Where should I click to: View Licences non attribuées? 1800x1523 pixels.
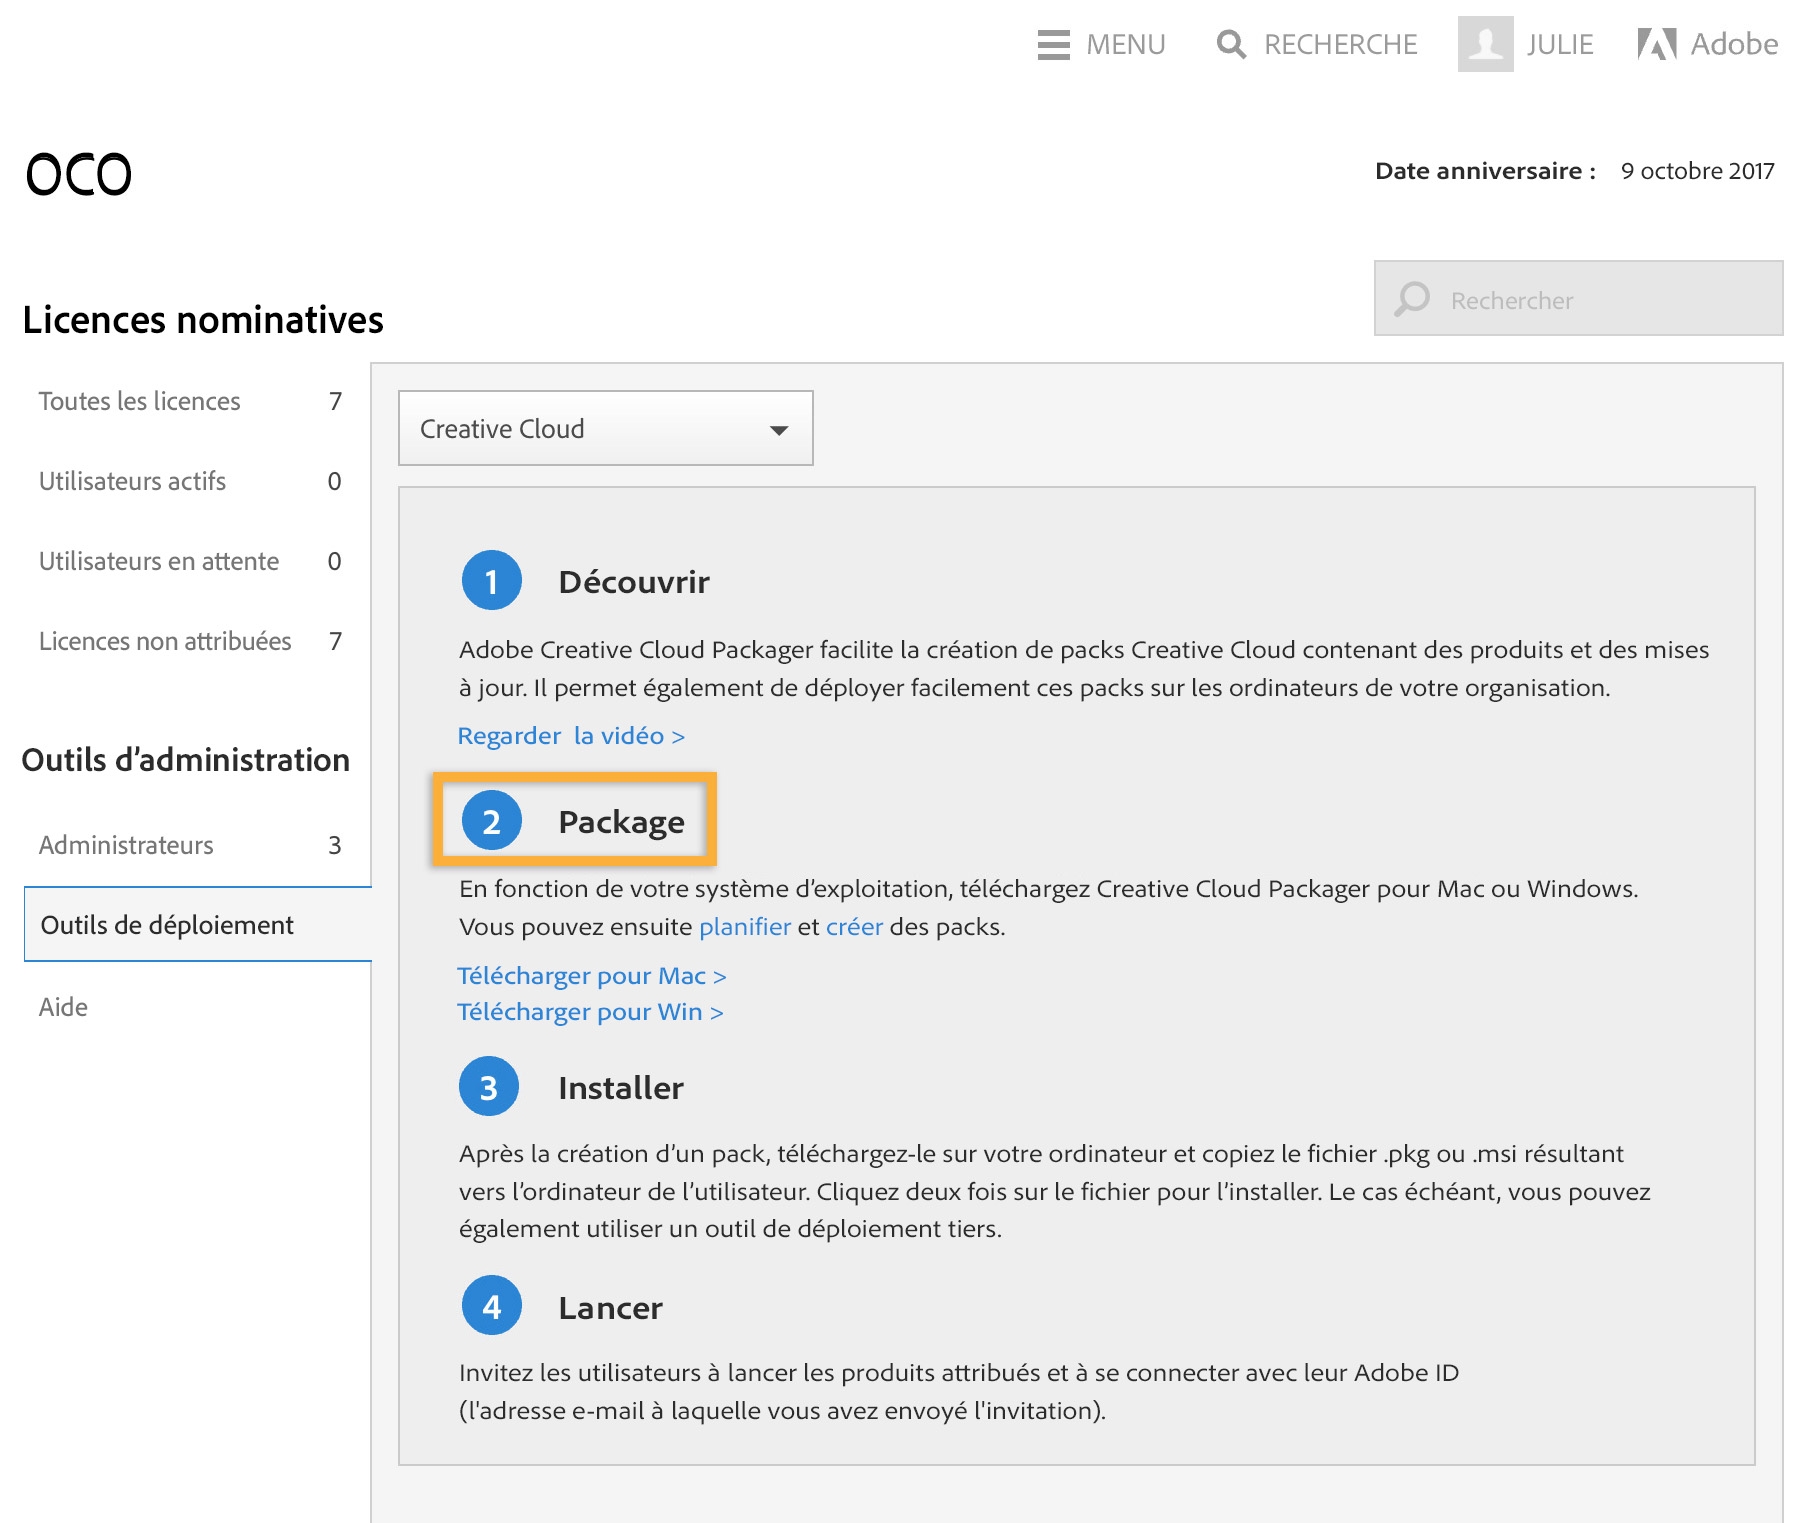[165, 641]
